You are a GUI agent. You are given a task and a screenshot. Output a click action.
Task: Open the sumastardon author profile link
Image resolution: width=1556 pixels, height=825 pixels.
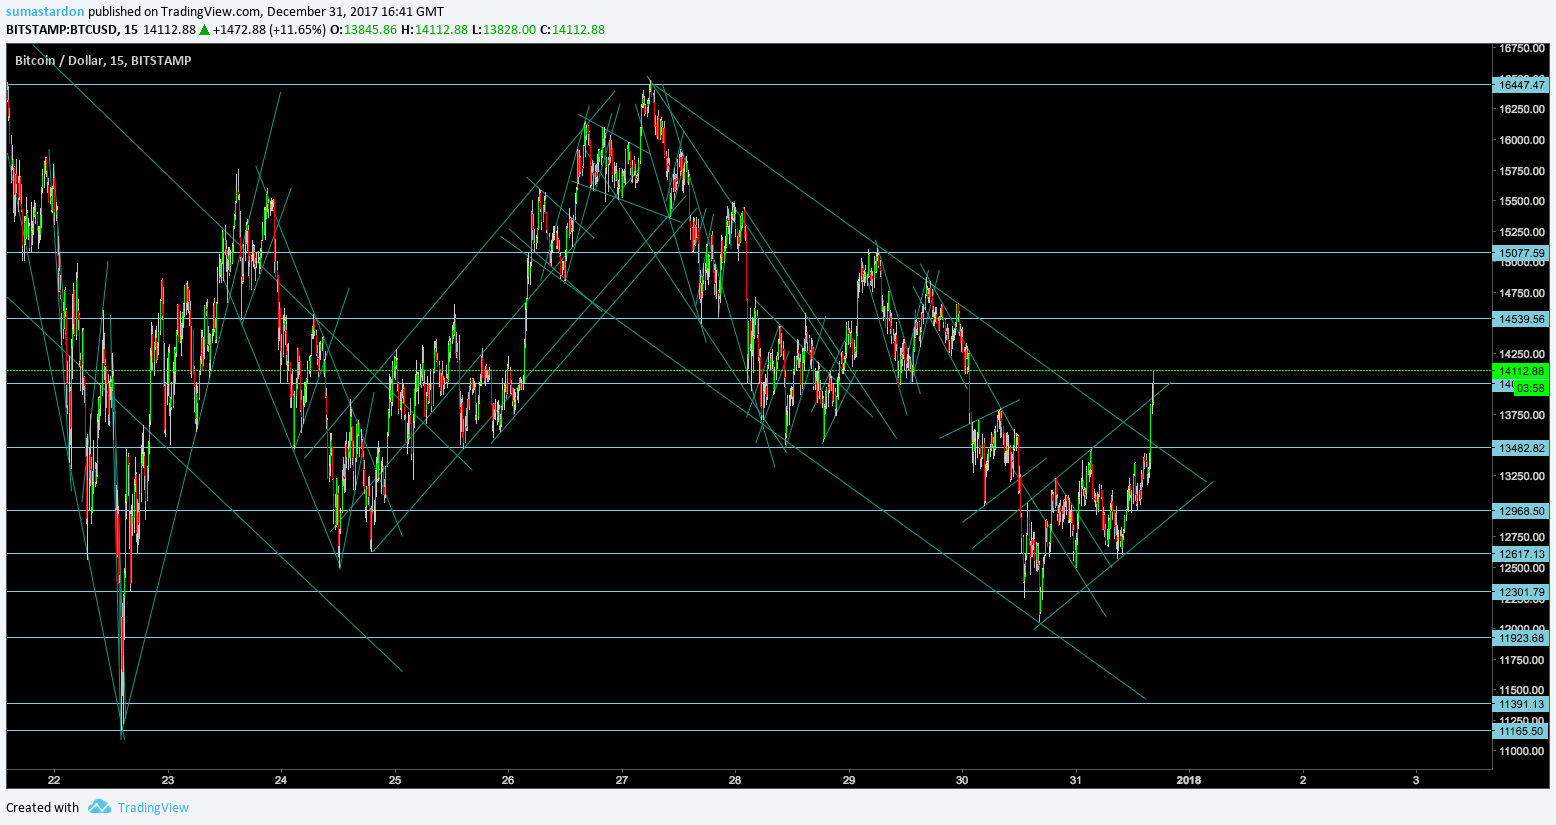pos(45,12)
